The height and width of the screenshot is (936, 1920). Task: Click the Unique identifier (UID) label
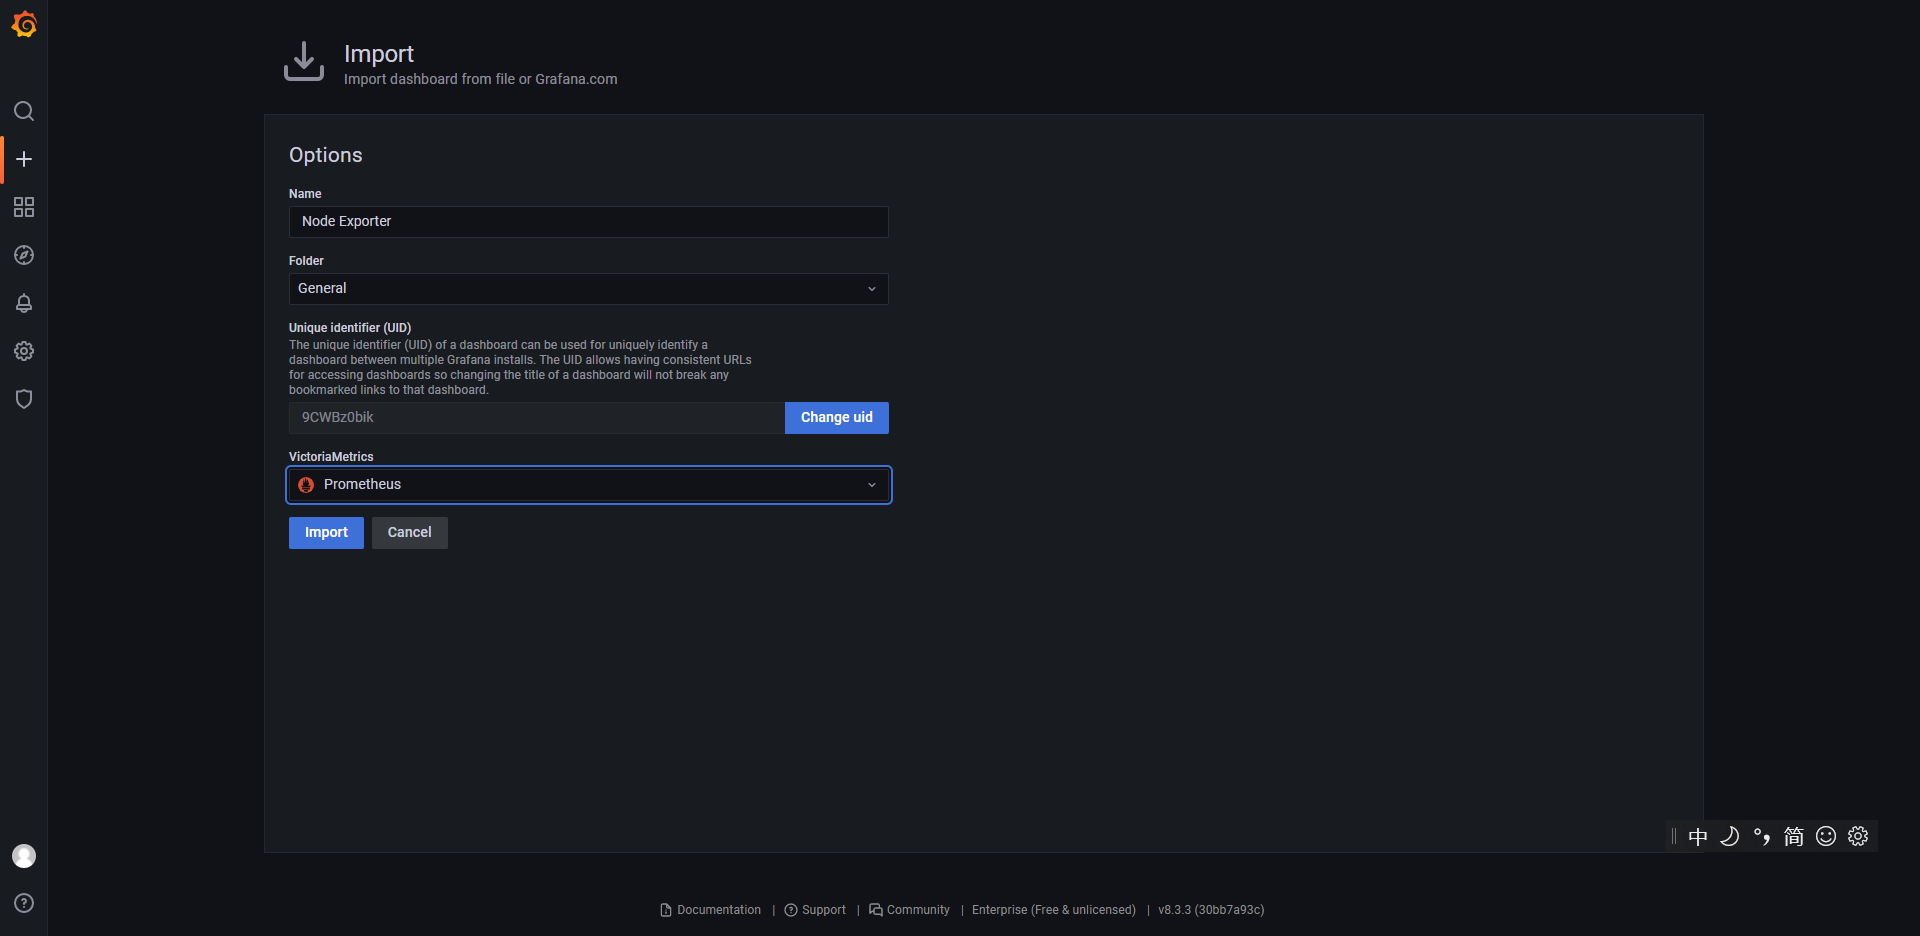350,328
